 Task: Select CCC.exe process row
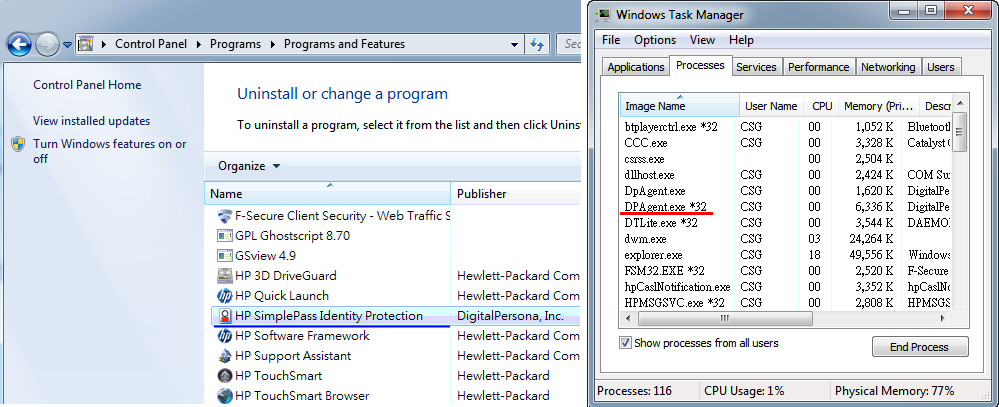[786, 143]
